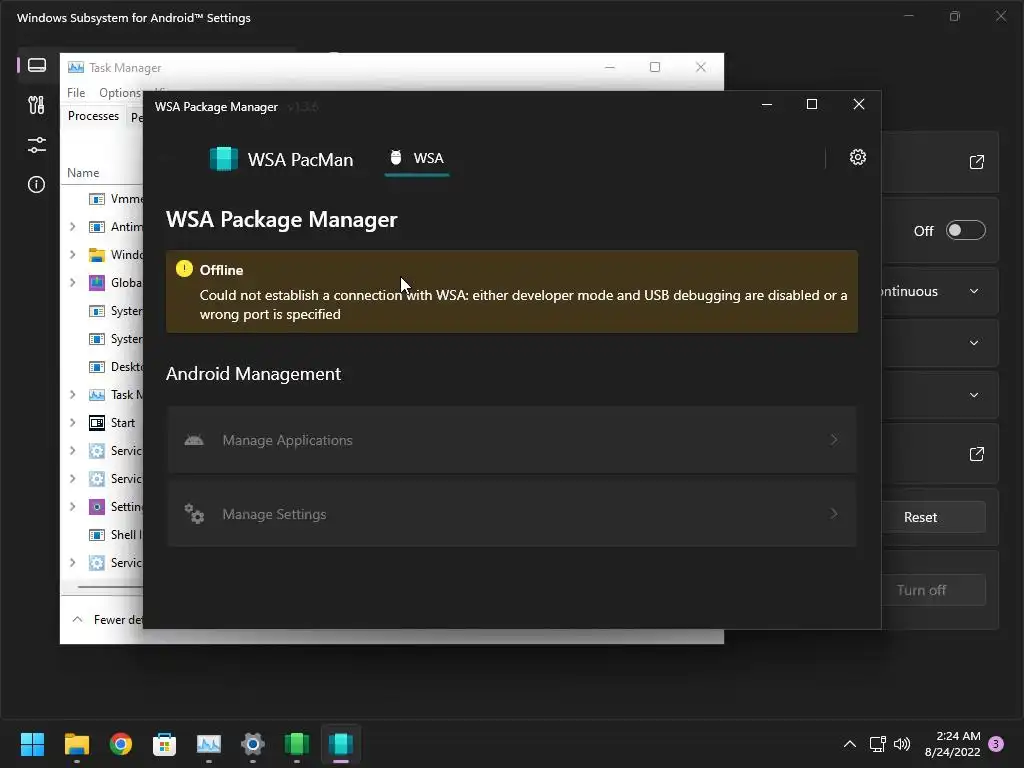Click the Offline warning icon

(184, 269)
